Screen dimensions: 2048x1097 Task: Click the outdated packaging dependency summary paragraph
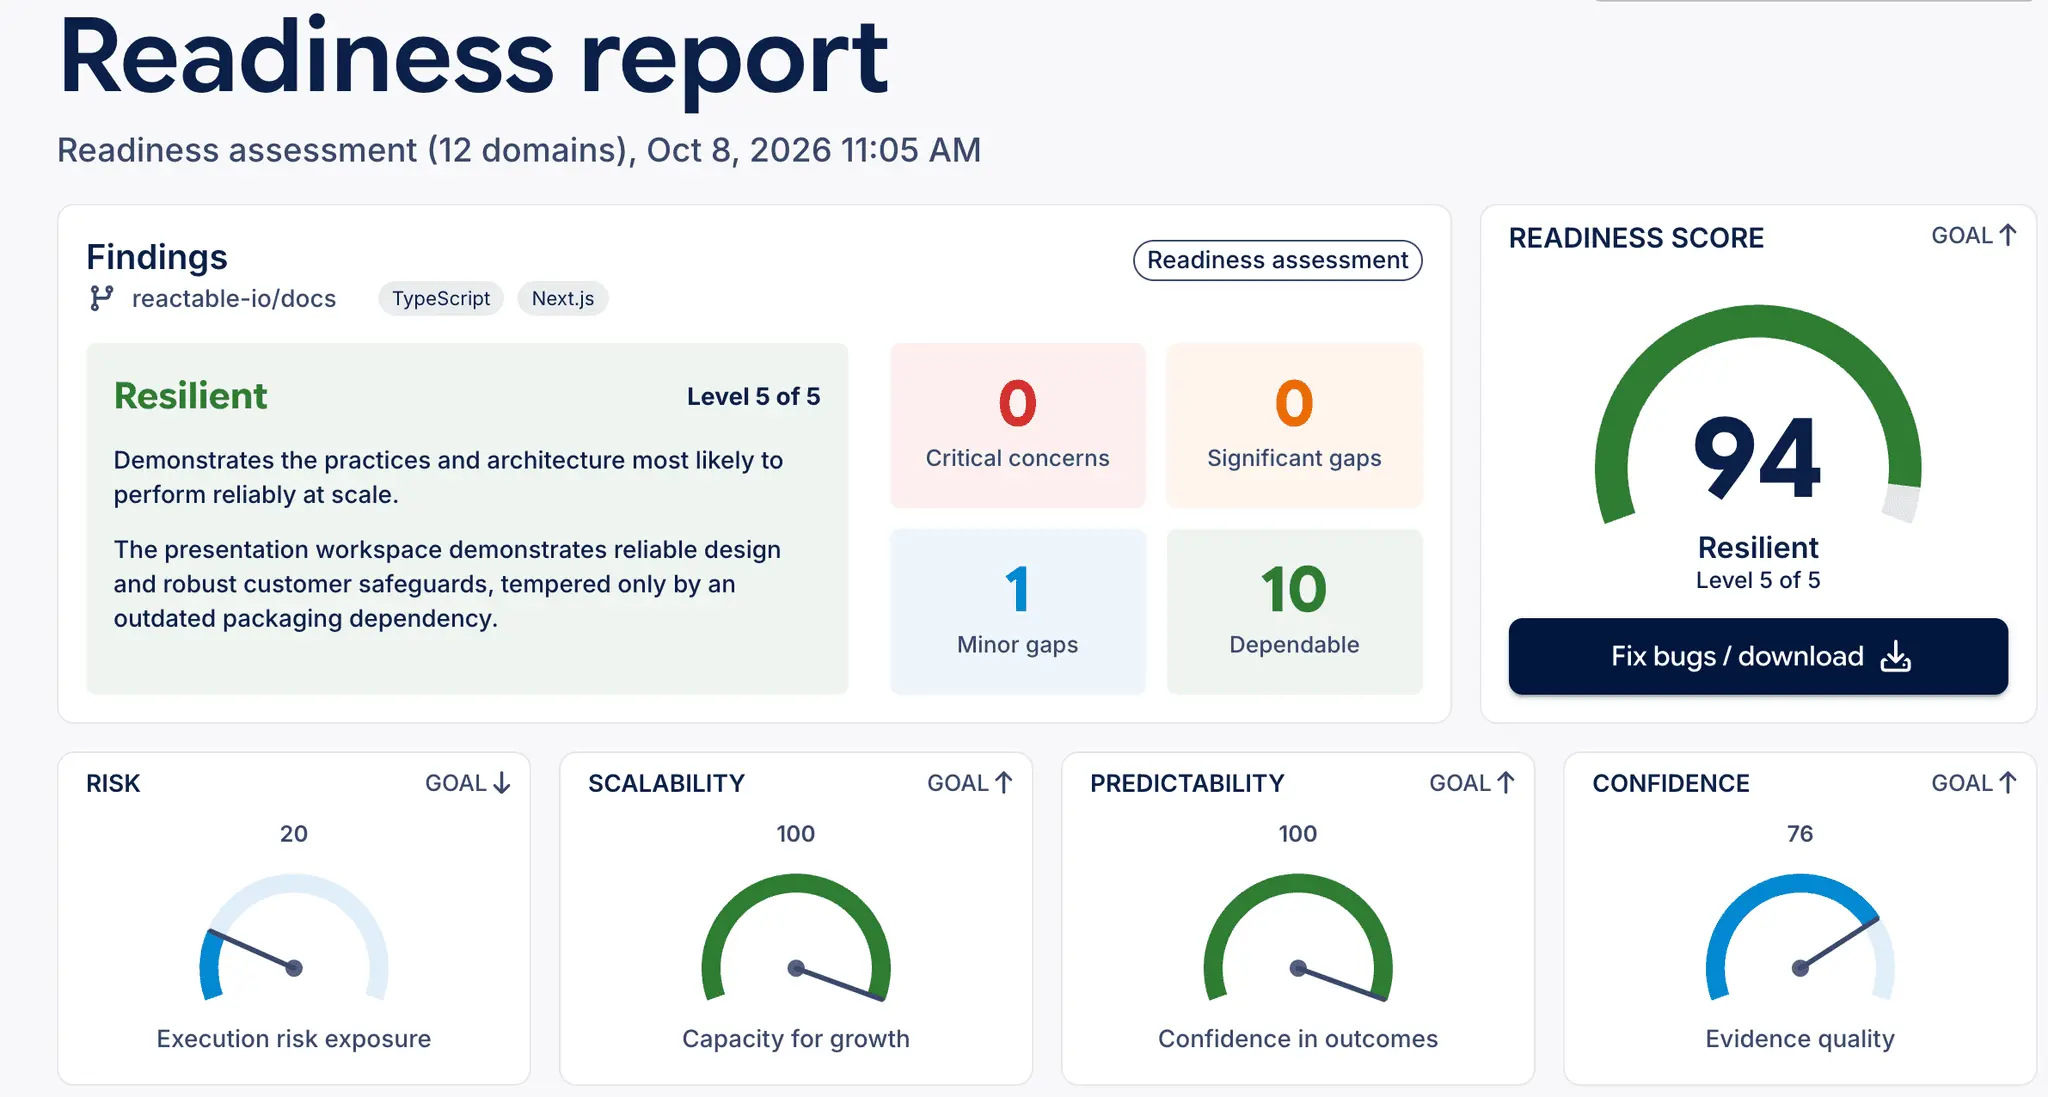coord(447,584)
